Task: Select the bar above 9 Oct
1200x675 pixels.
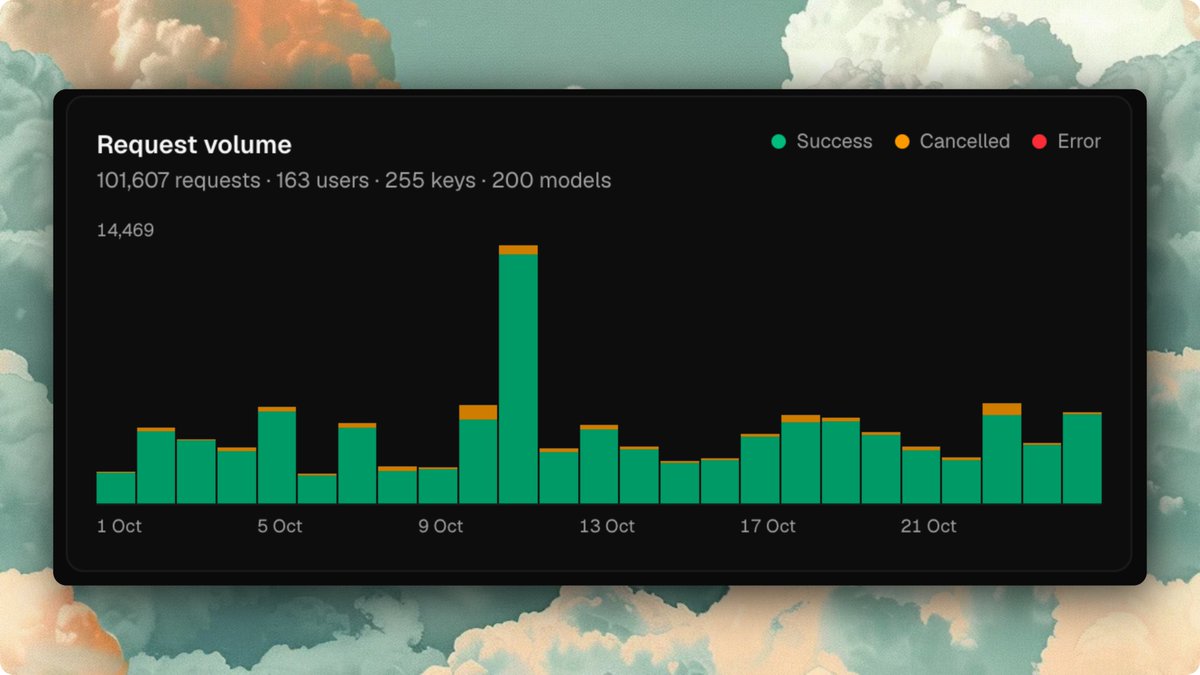Action: click(438, 485)
